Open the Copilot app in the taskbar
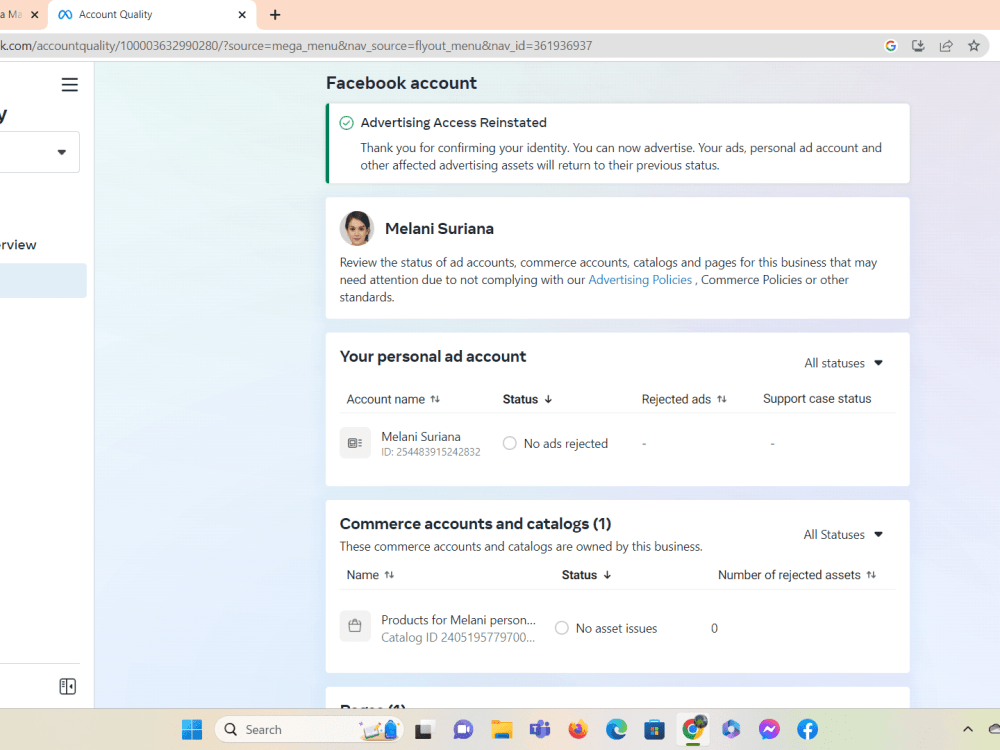 pos(731,729)
